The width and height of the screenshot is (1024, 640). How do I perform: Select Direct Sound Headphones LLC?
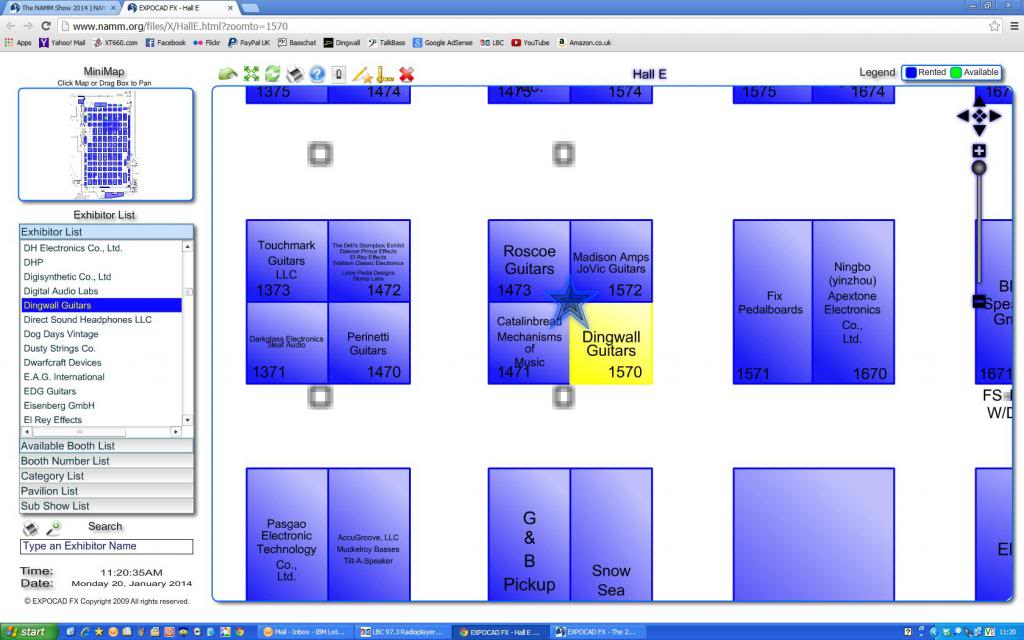point(101,319)
